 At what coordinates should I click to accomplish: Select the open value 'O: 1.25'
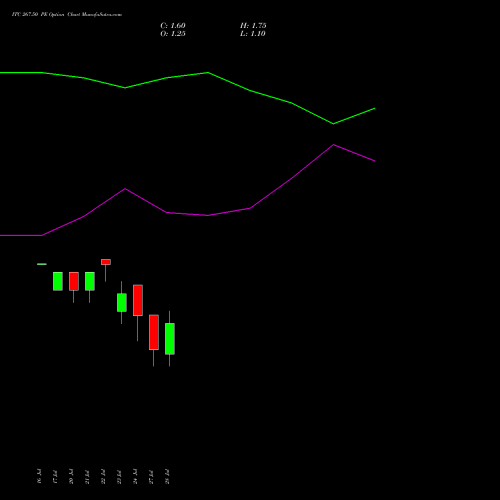(173, 34)
